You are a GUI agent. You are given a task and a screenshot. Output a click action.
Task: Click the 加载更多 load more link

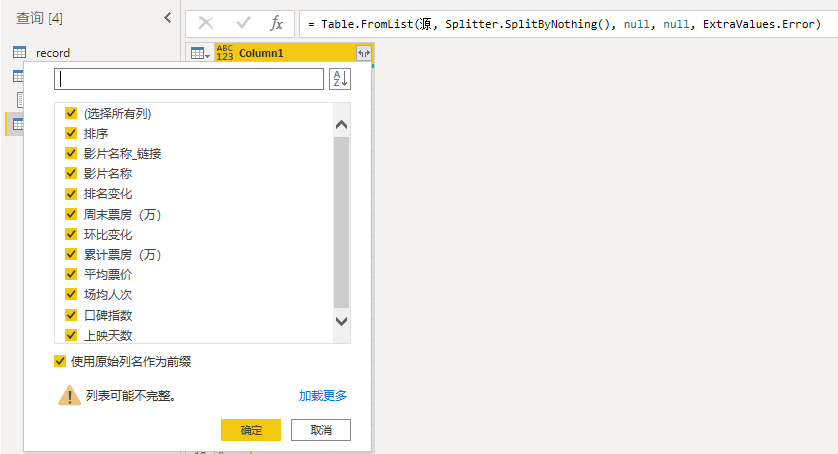(x=323, y=396)
